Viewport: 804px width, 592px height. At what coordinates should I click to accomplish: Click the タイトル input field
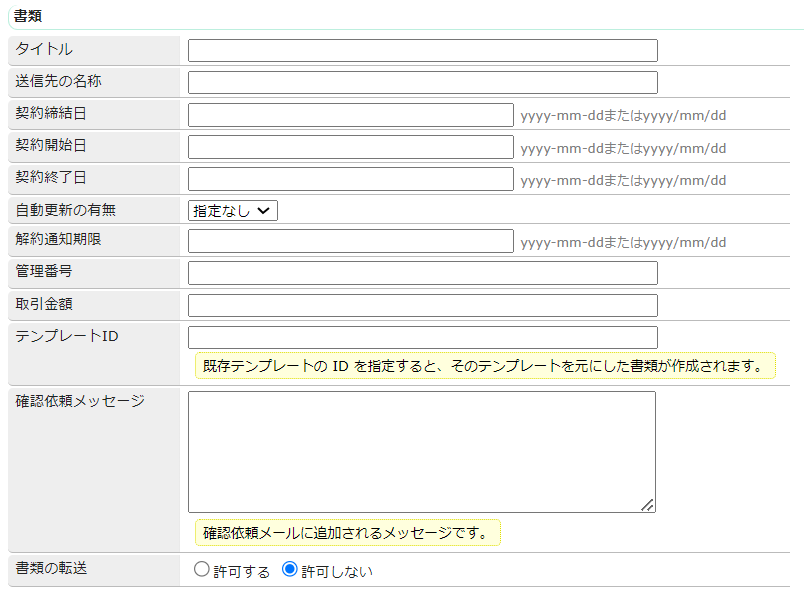coord(420,50)
